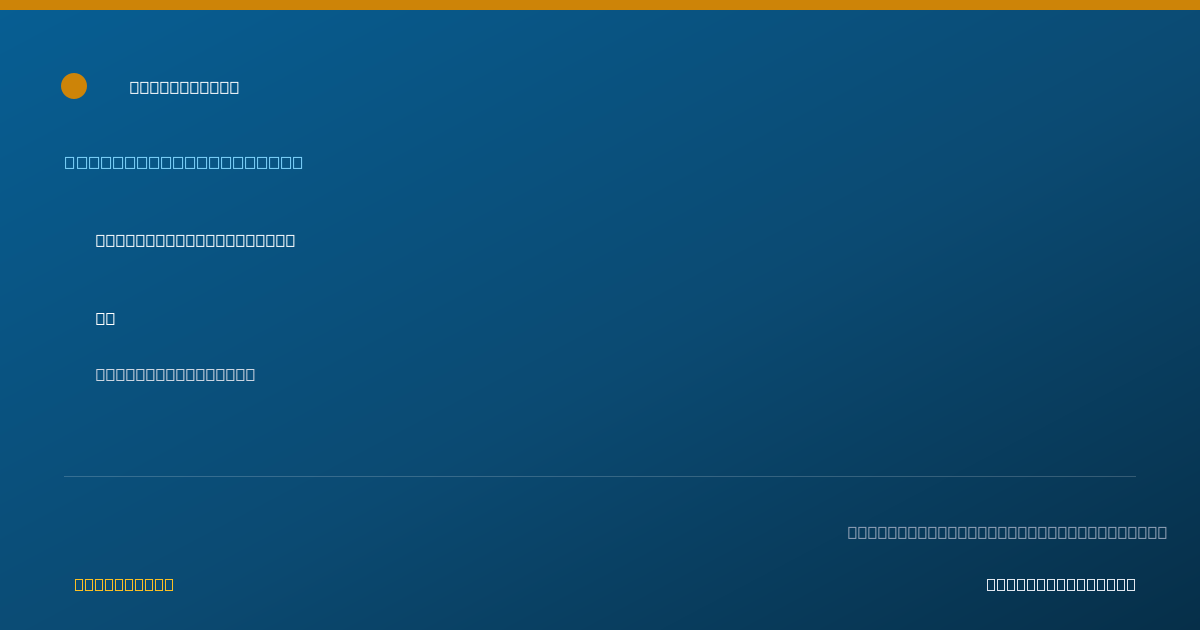Open the orange-yellow footer link at bottom left
This screenshot has height=630, width=1200.
tap(124, 584)
